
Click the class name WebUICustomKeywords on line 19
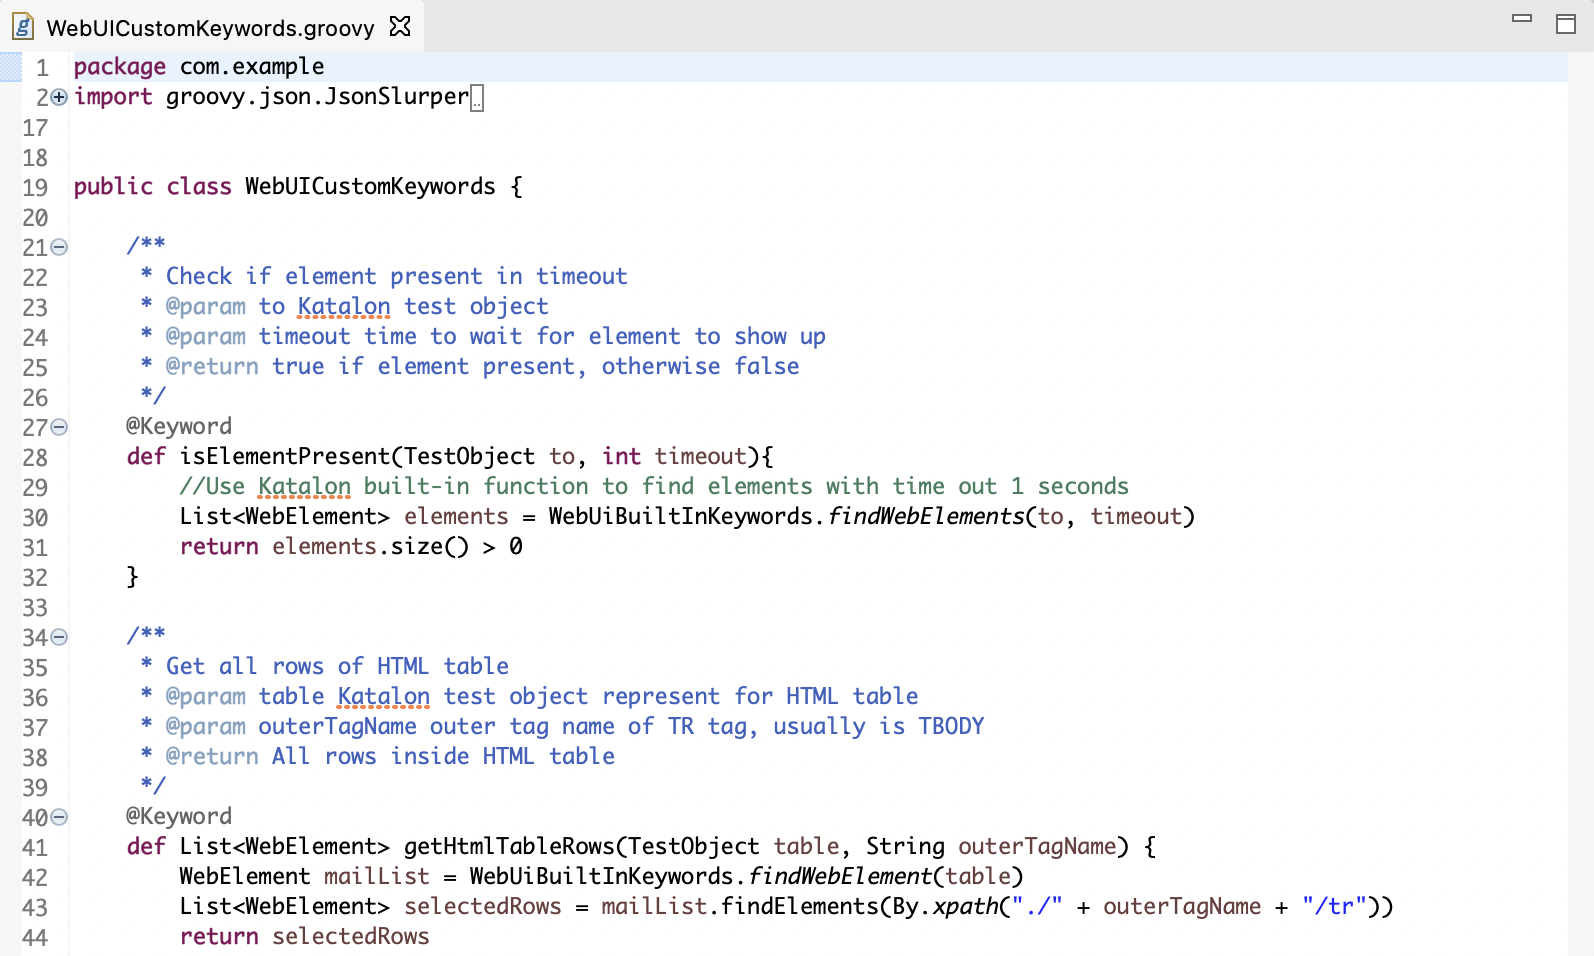(370, 187)
